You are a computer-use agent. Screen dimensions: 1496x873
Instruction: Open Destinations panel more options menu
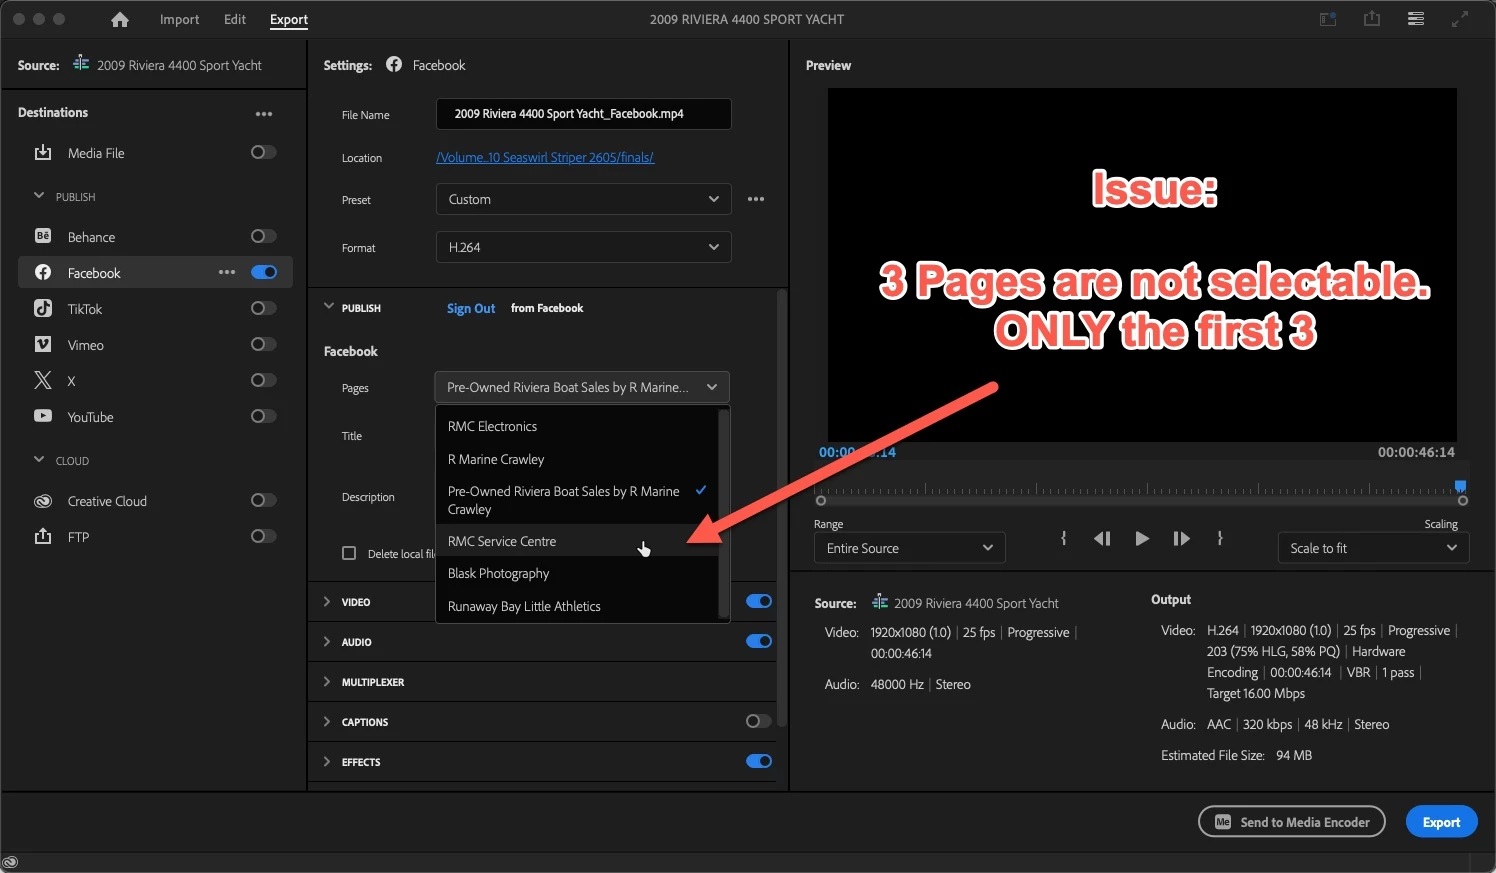[x=264, y=114]
